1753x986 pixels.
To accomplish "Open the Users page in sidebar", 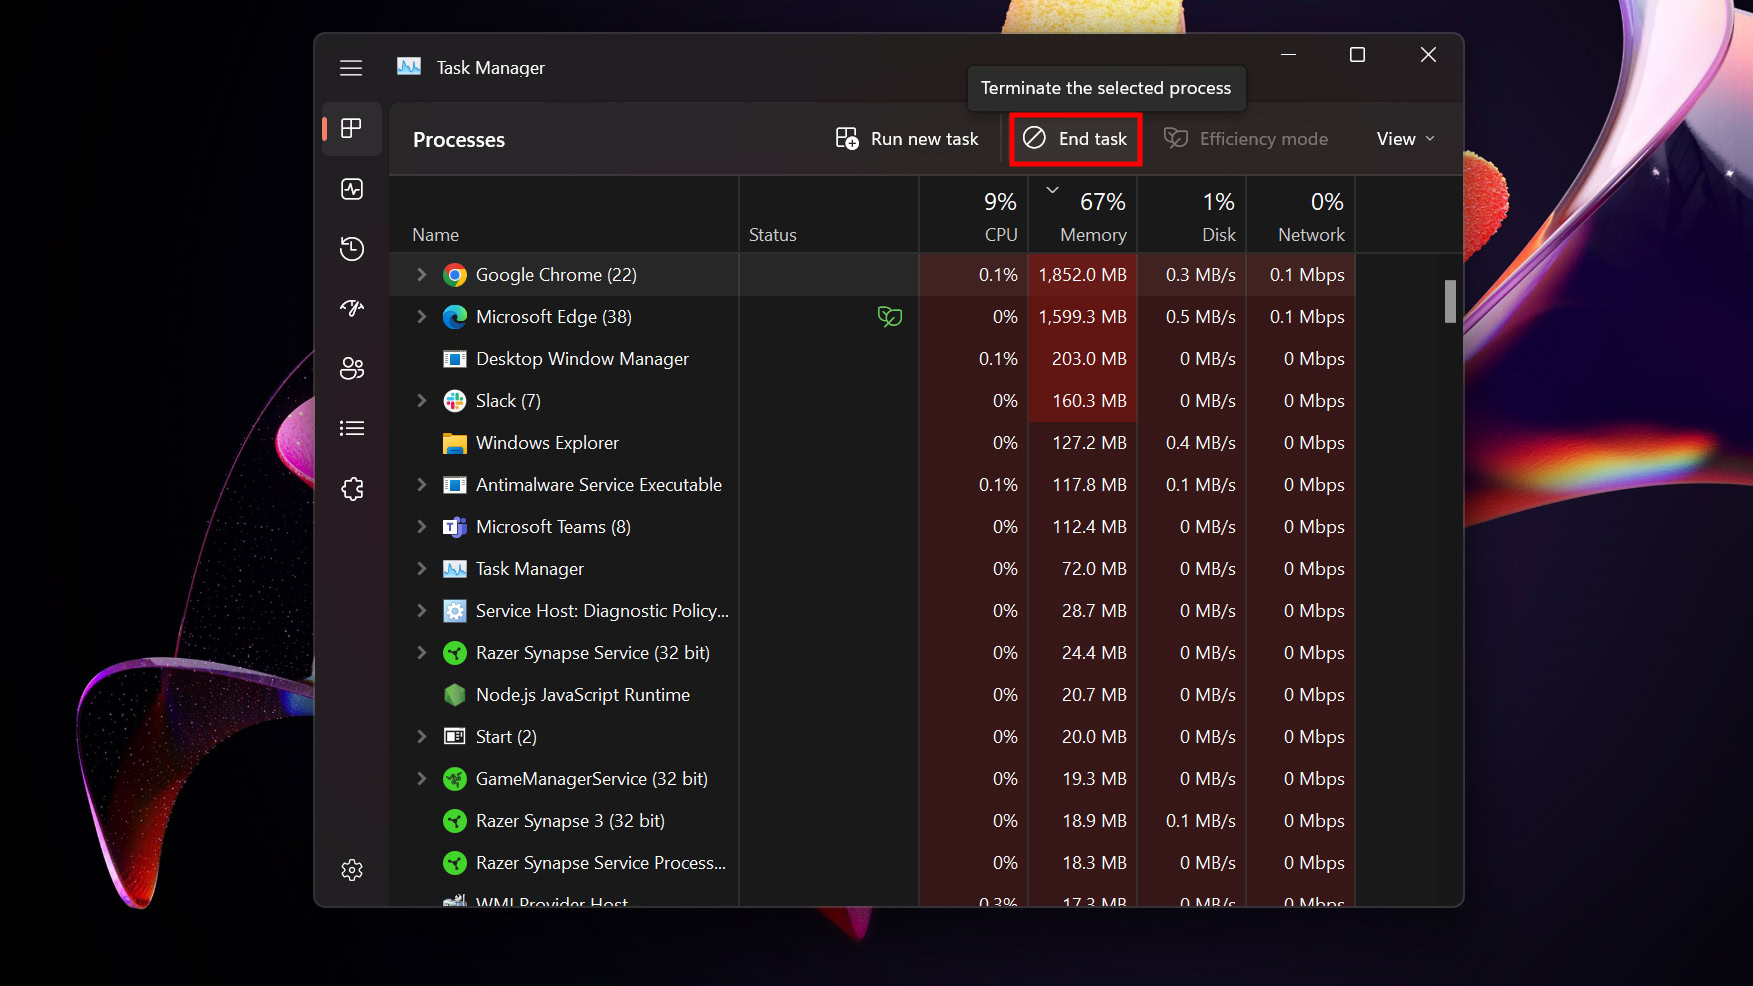I will (352, 369).
